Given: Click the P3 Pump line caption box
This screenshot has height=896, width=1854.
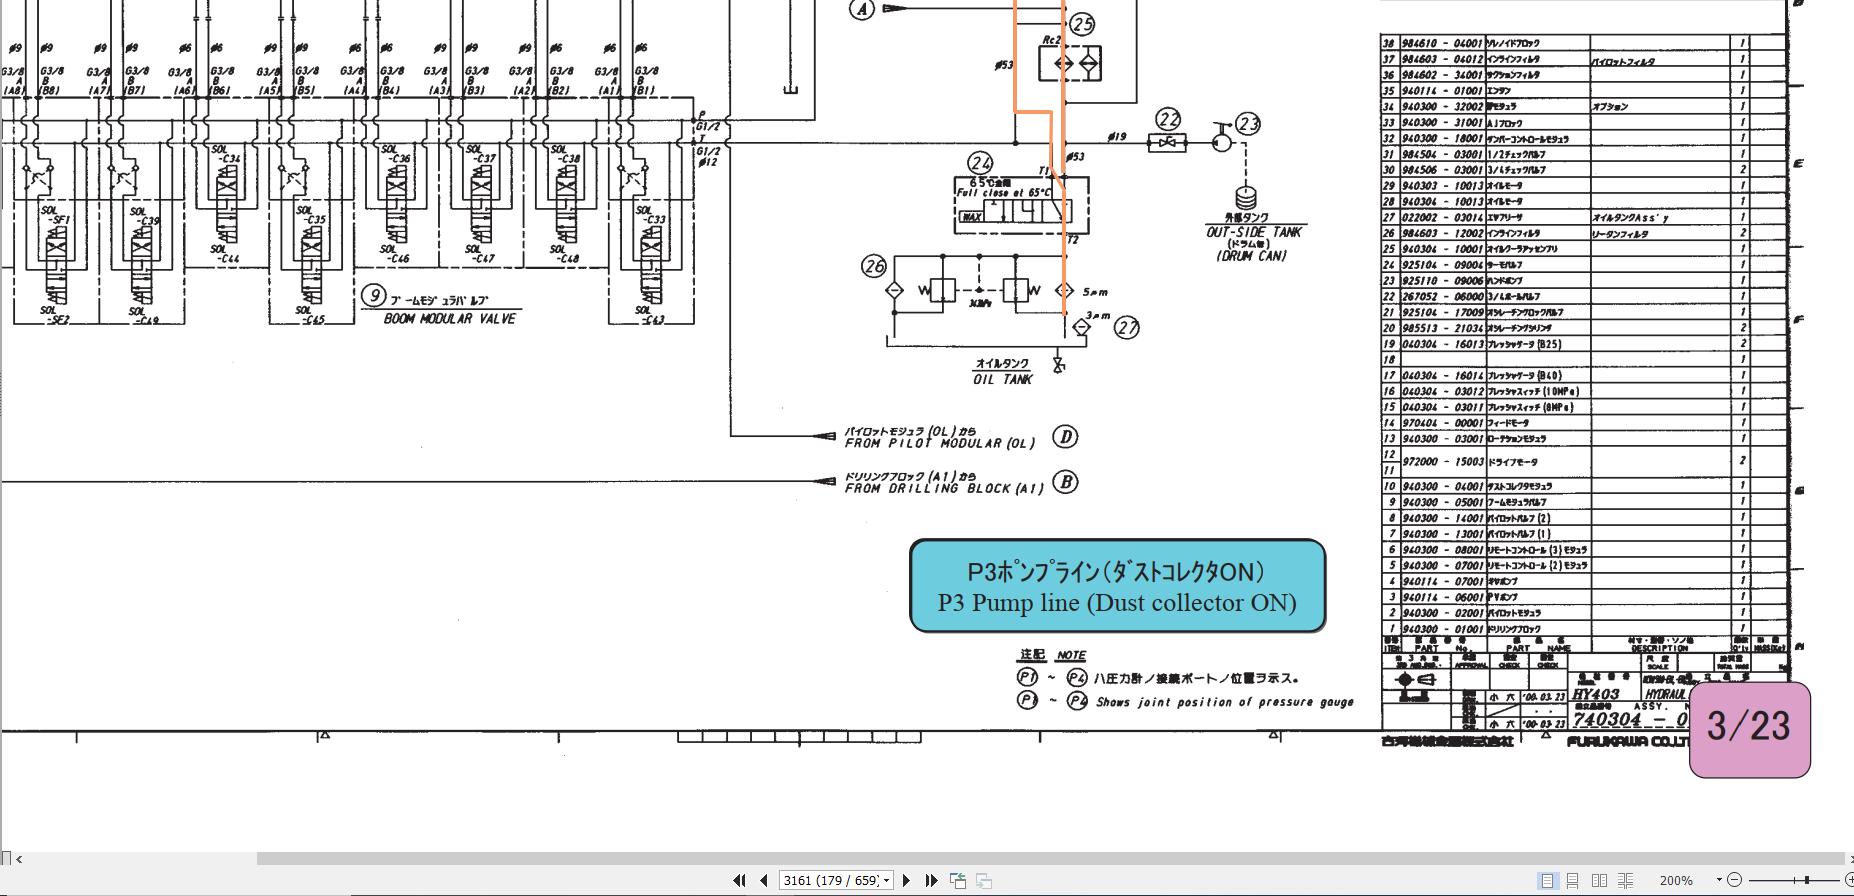Looking at the screenshot, I should [1117, 586].
